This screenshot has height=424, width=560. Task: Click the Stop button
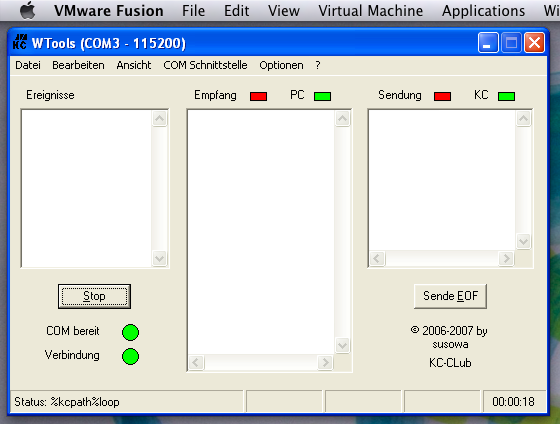94,296
